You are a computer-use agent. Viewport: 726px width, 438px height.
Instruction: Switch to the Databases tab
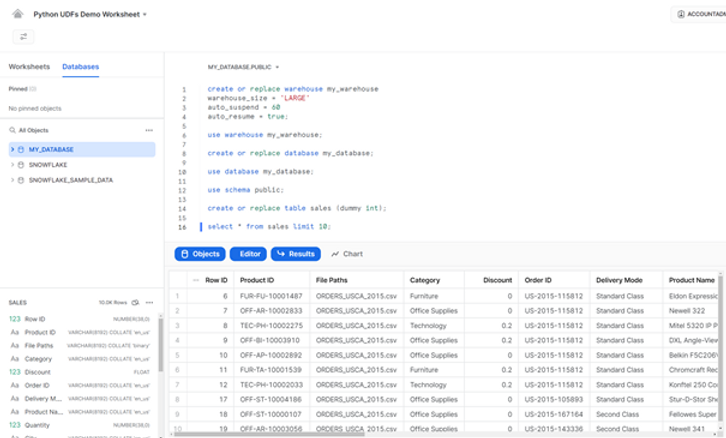pyautogui.click(x=81, y=67)
